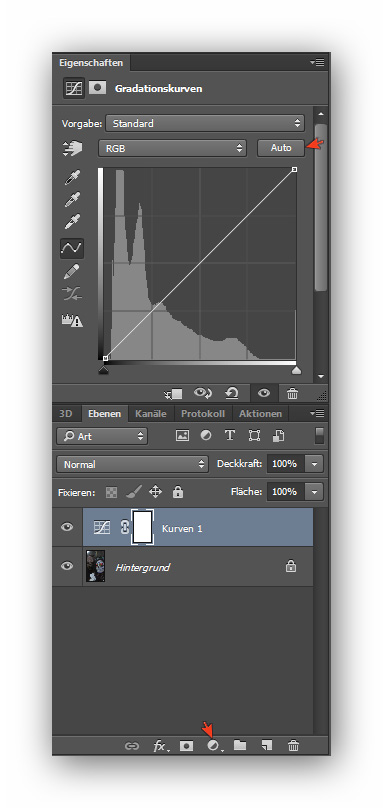Open the RGB channel dropdown
Viewport: 383px width, 808px height.
pyautogui.click(x=172, y=148)
